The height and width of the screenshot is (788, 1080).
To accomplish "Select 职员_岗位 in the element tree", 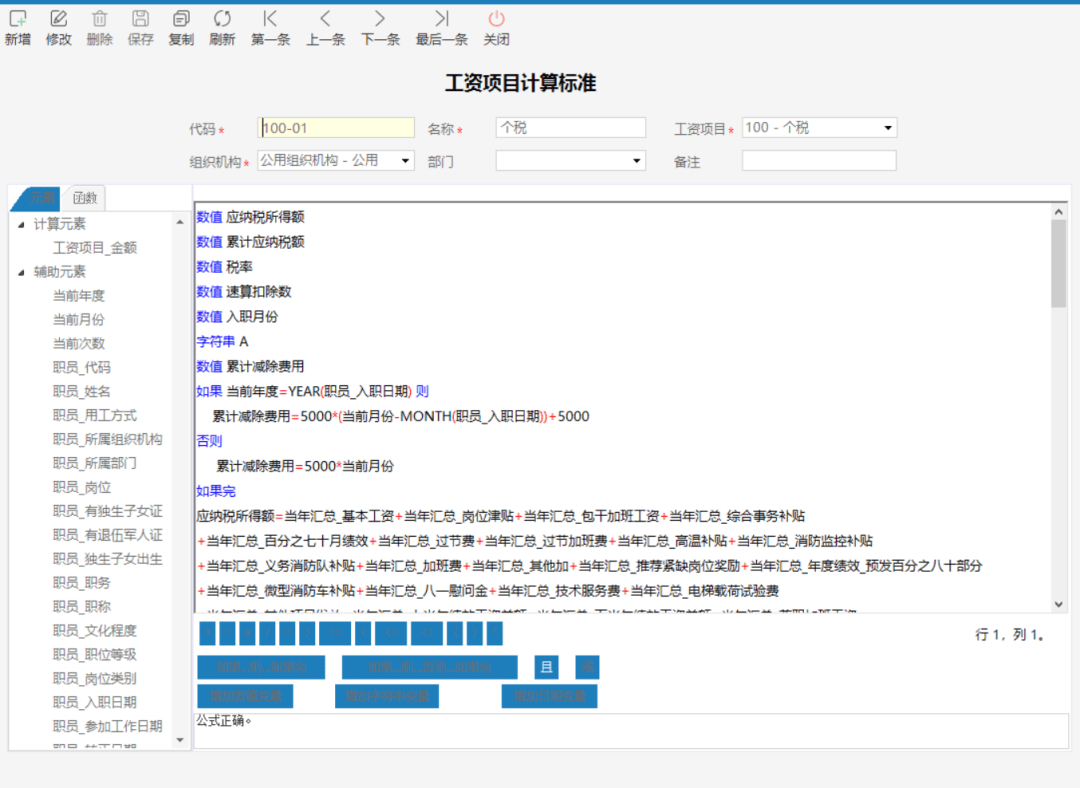I will [x=81, y=488].
